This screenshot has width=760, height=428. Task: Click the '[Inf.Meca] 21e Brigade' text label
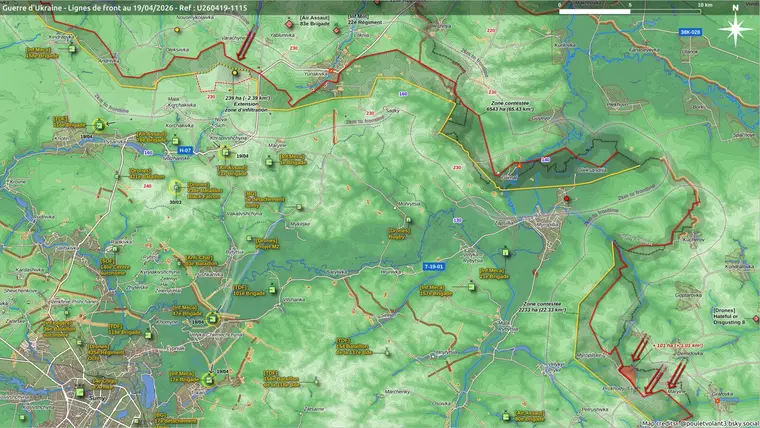[x=494, y=273]
